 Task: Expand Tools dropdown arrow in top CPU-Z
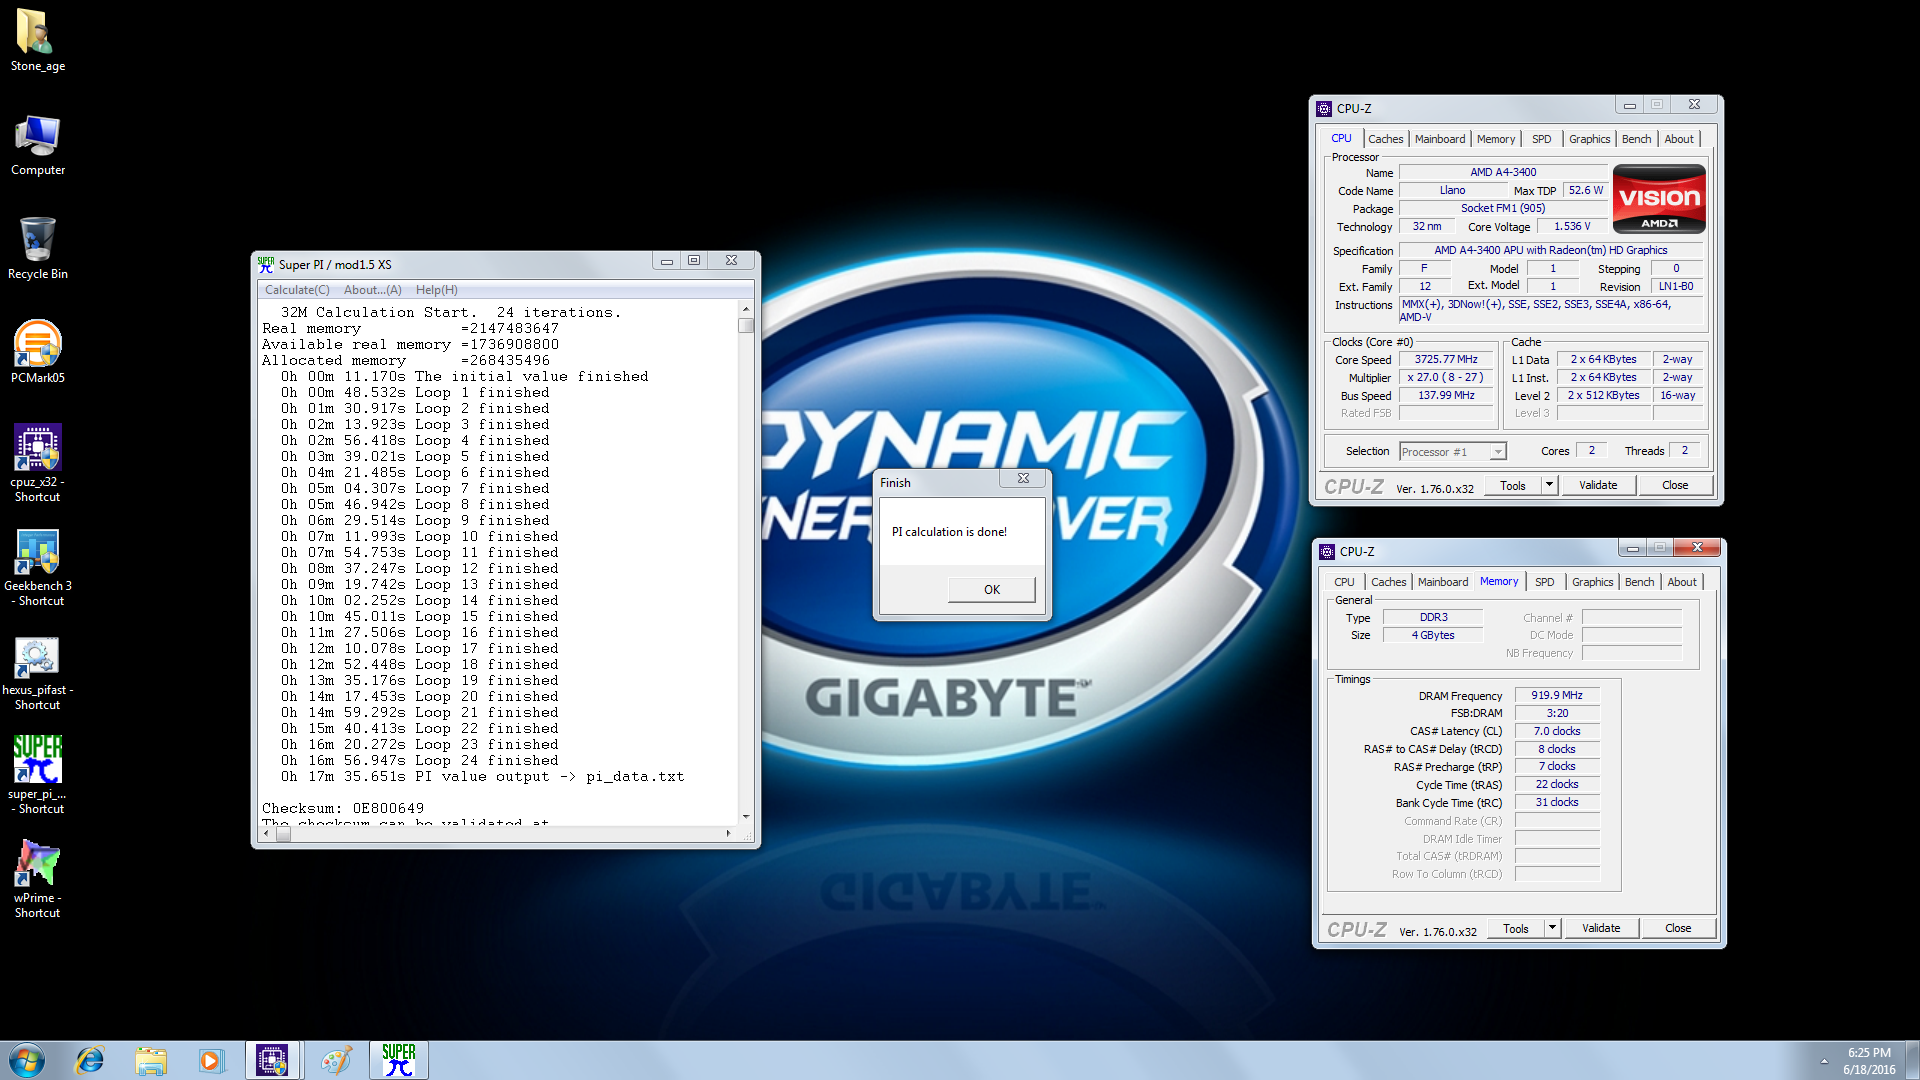pos(1549,485)
